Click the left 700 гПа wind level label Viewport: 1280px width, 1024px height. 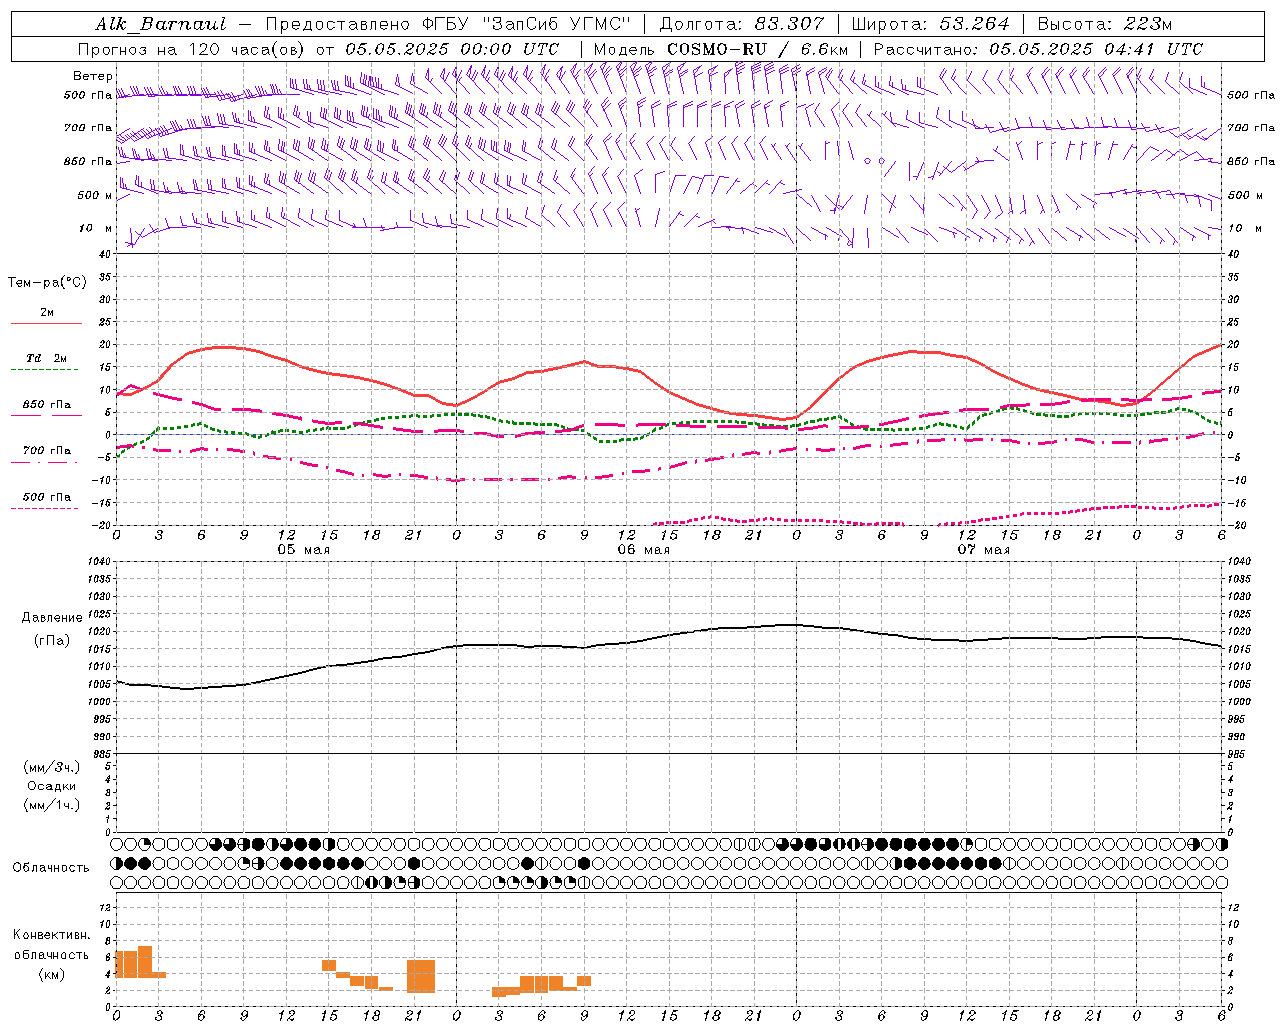point(88,128)
